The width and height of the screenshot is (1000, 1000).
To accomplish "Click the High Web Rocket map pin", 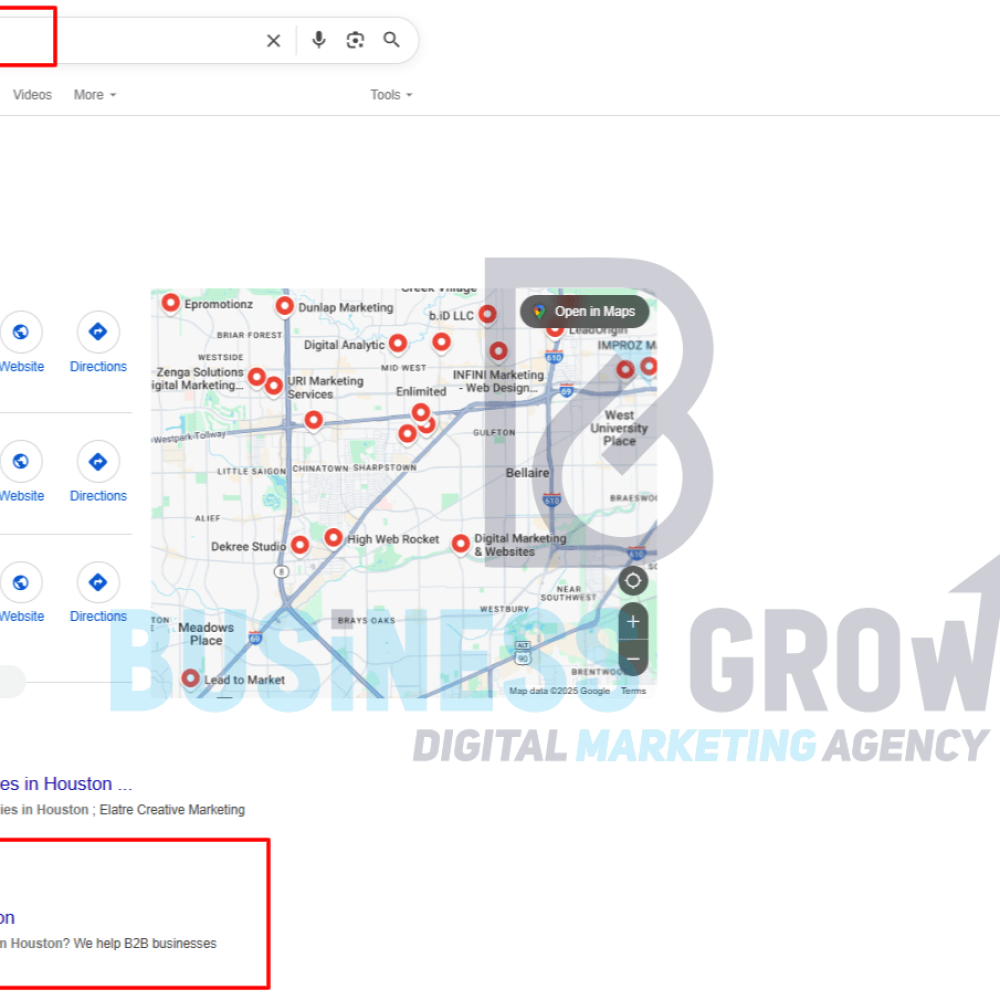I will (333, 538).
